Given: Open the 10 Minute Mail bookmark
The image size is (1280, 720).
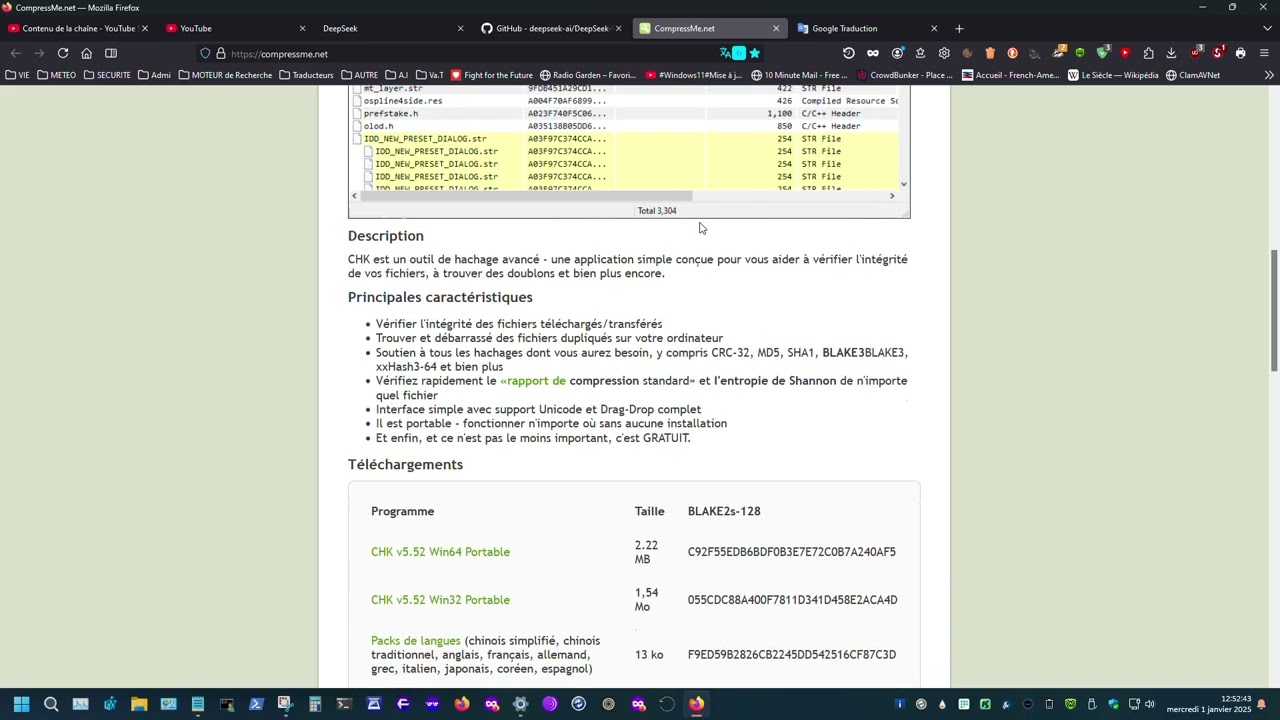Looking at the screenshot, I should click(800, 75).
